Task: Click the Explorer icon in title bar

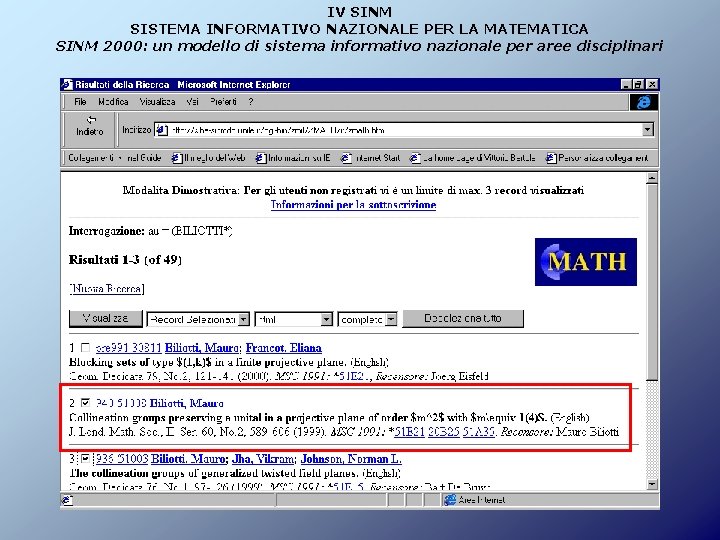Action: point(67,84)
